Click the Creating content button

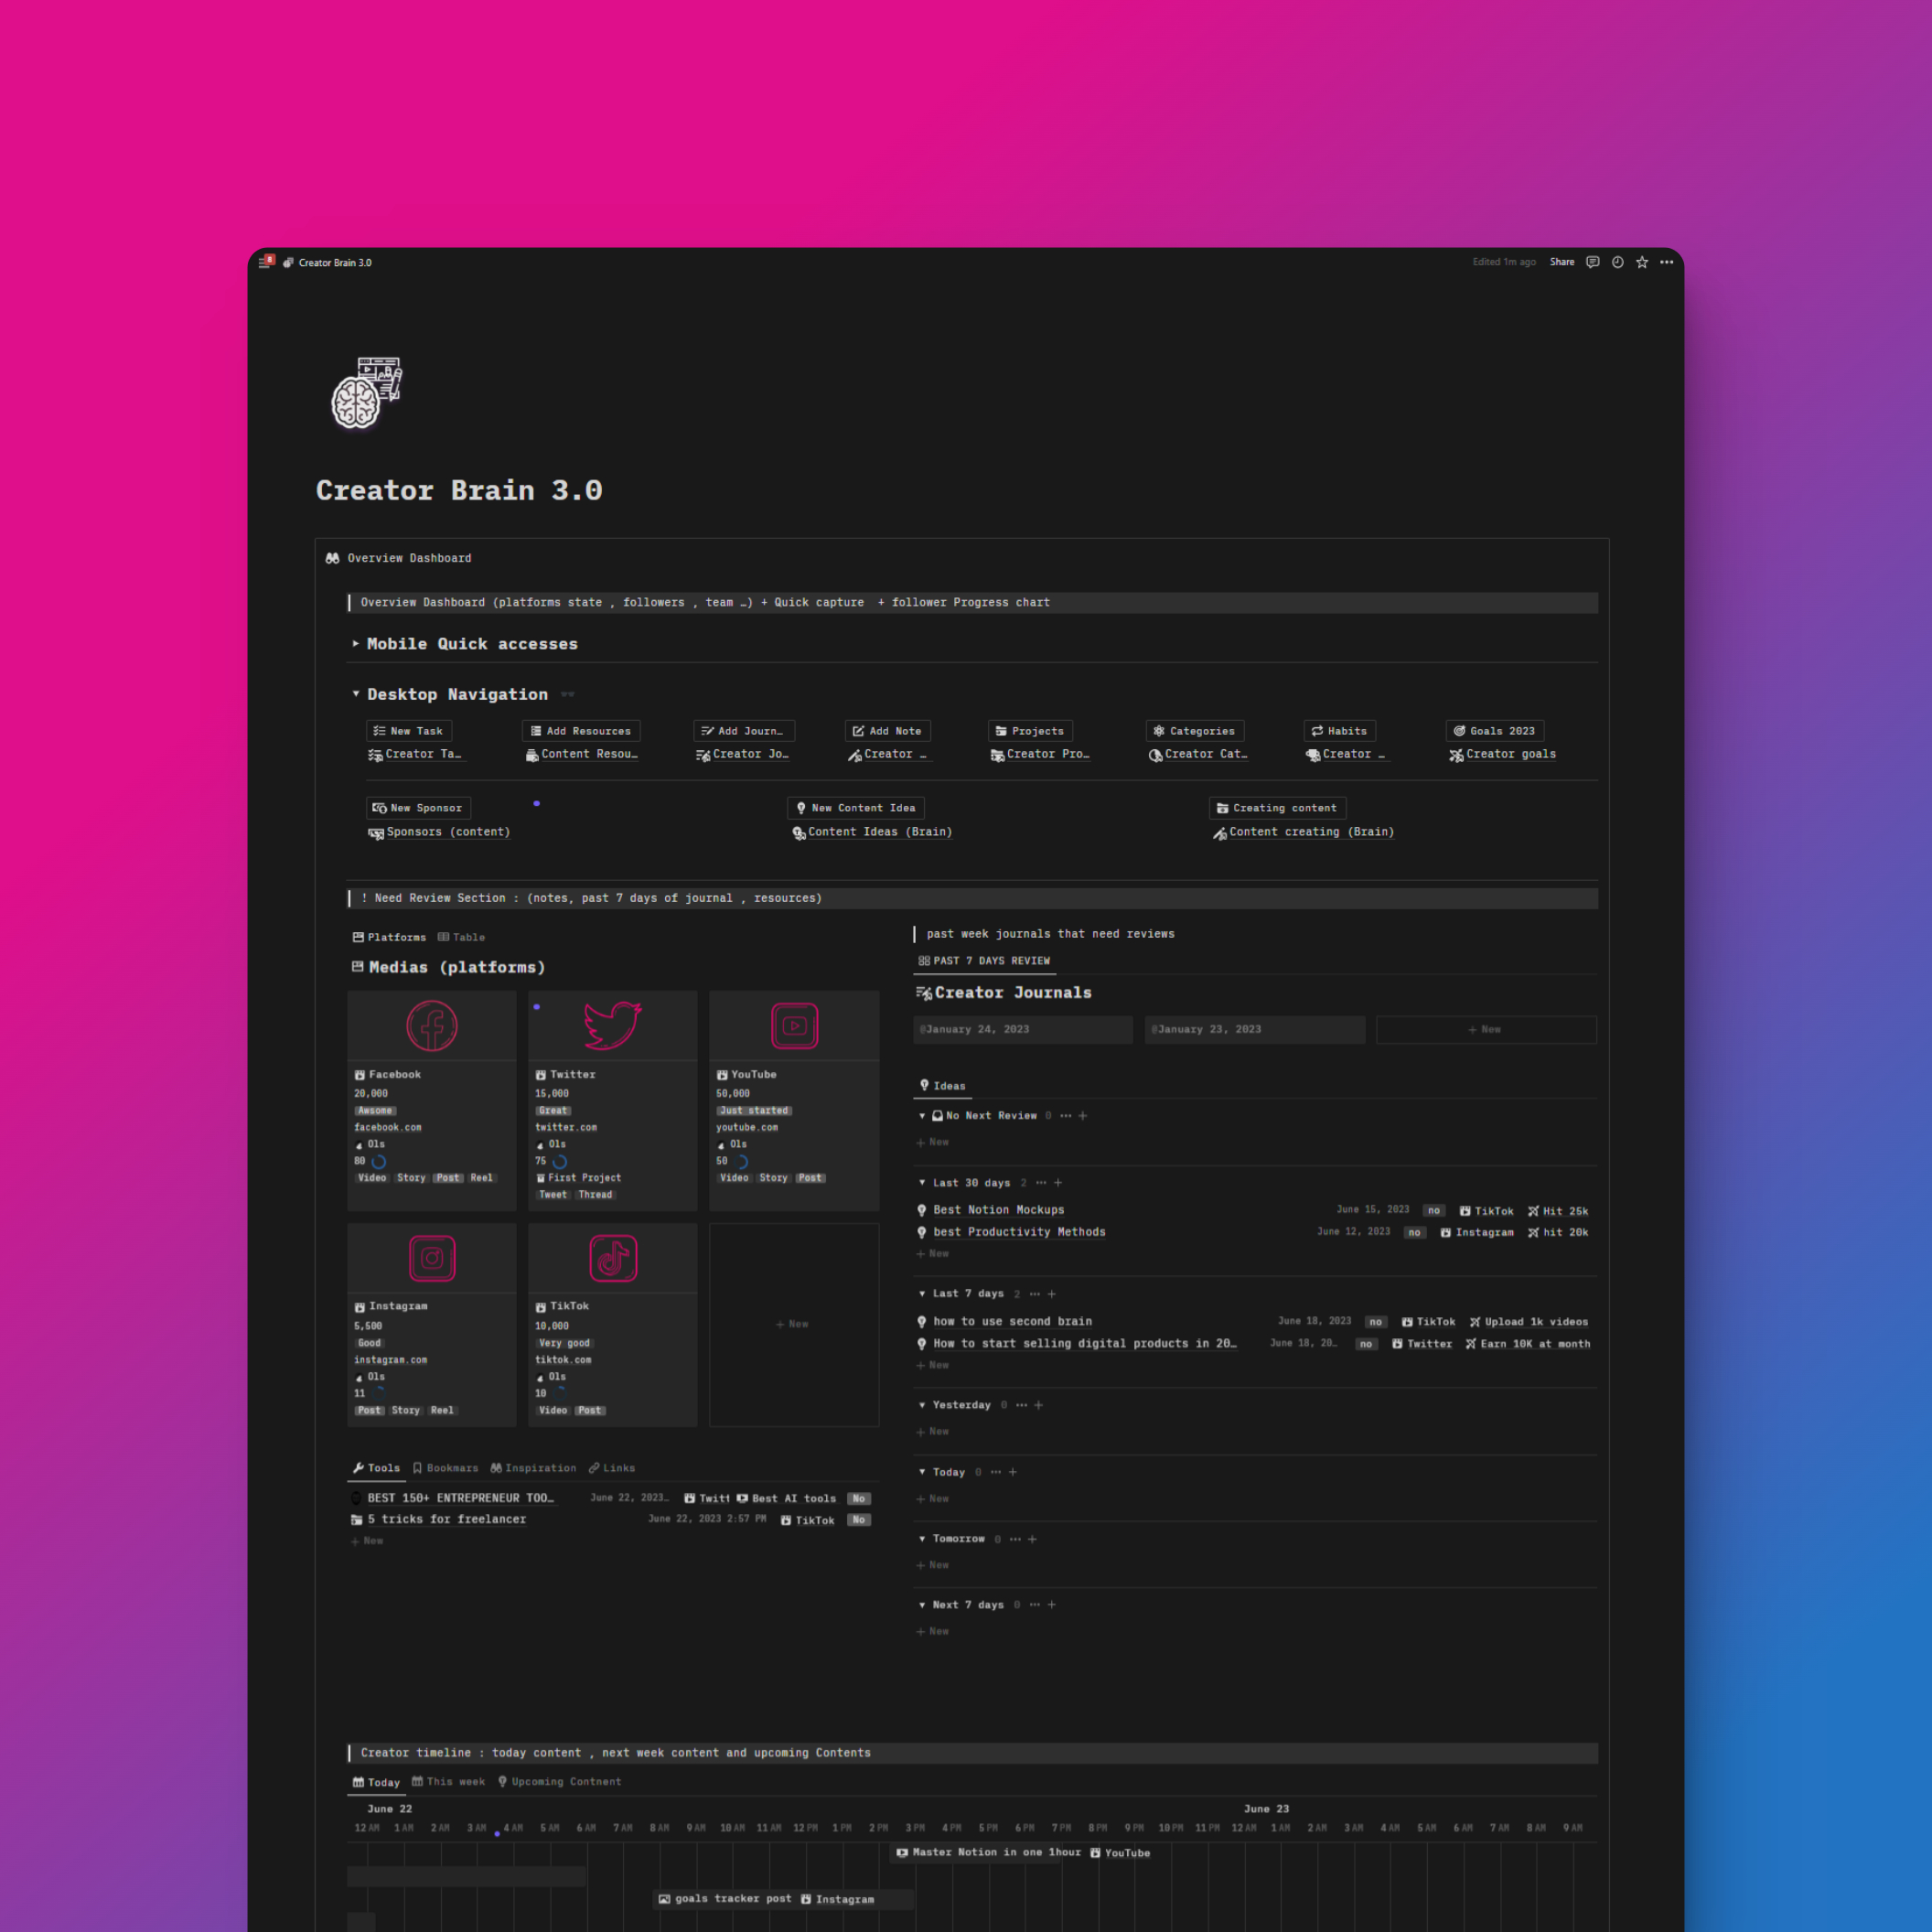point(1277,808)
